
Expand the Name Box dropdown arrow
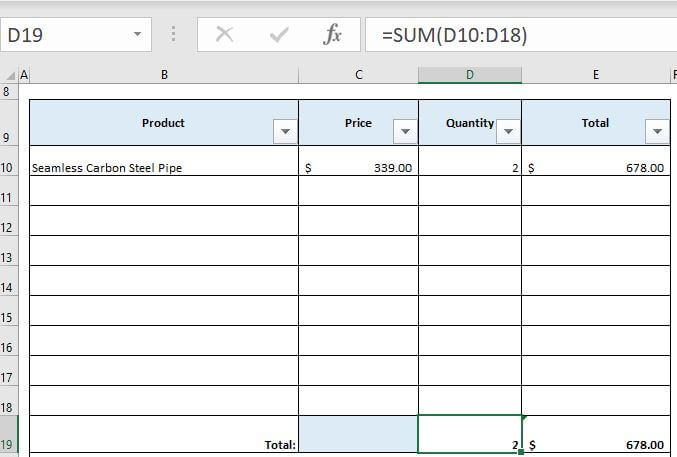137,35
